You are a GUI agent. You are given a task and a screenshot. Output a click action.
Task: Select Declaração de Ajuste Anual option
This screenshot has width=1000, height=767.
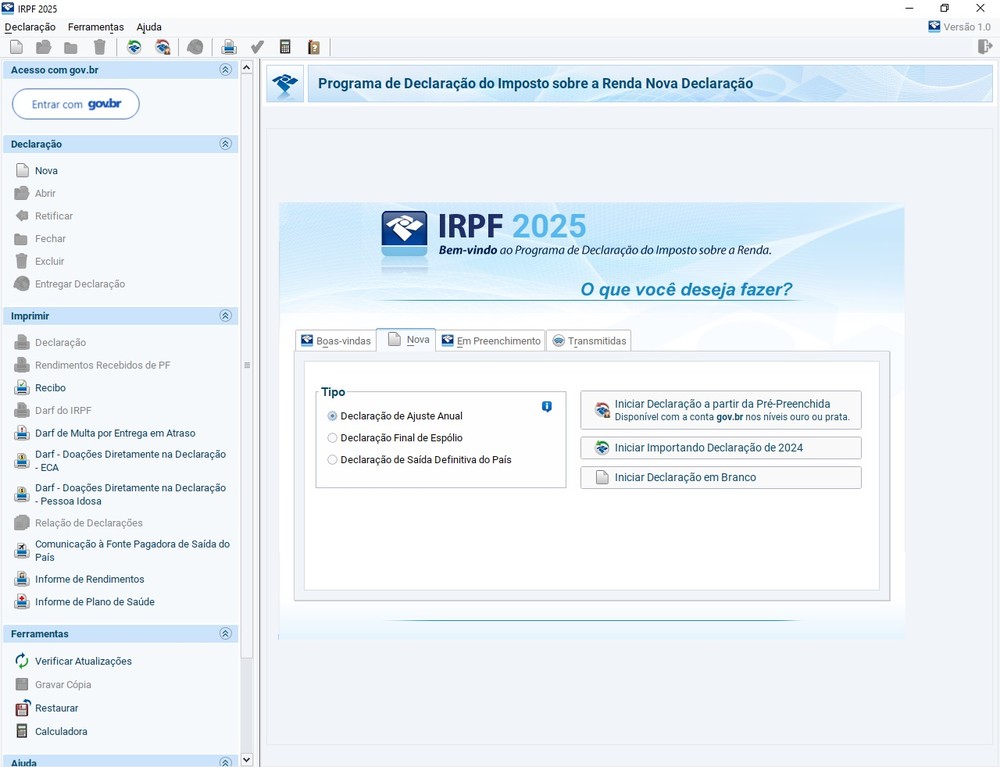pos(333,416)
